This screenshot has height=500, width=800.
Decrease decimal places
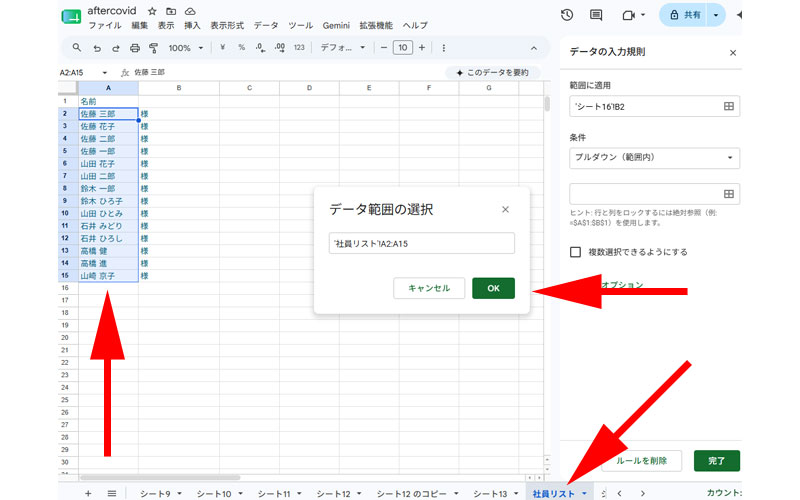(x=260, y=47)
